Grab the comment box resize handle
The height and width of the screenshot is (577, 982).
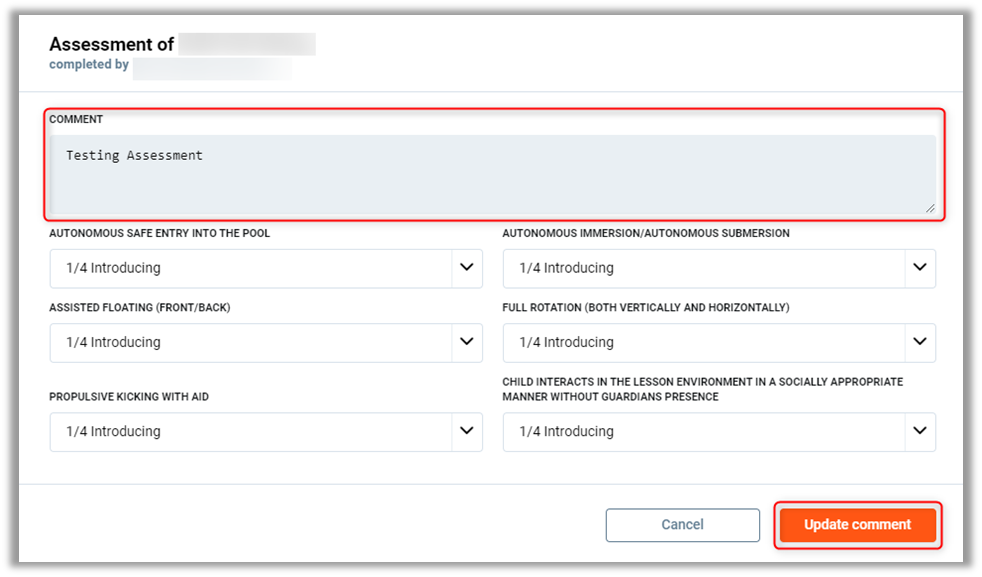click(931, 208)
